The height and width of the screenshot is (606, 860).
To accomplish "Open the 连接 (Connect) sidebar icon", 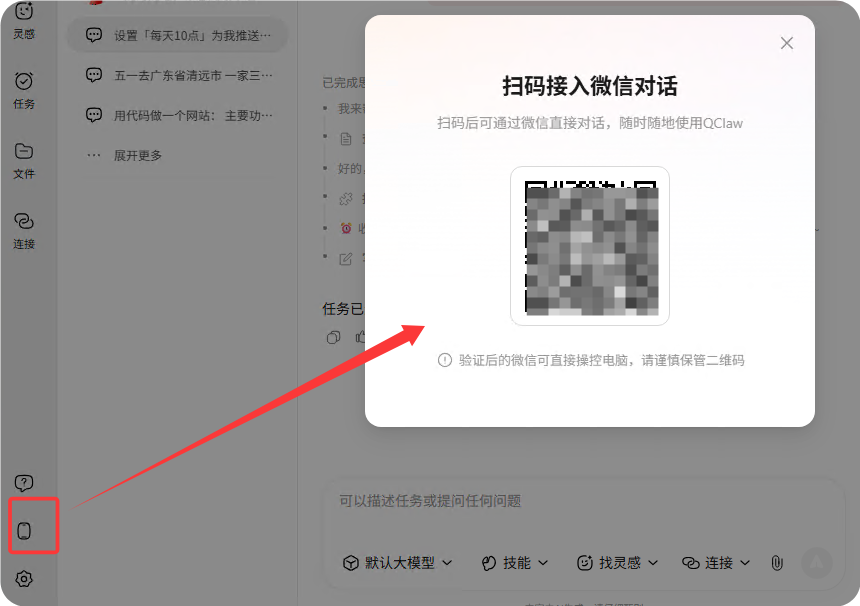I will 24,228.
